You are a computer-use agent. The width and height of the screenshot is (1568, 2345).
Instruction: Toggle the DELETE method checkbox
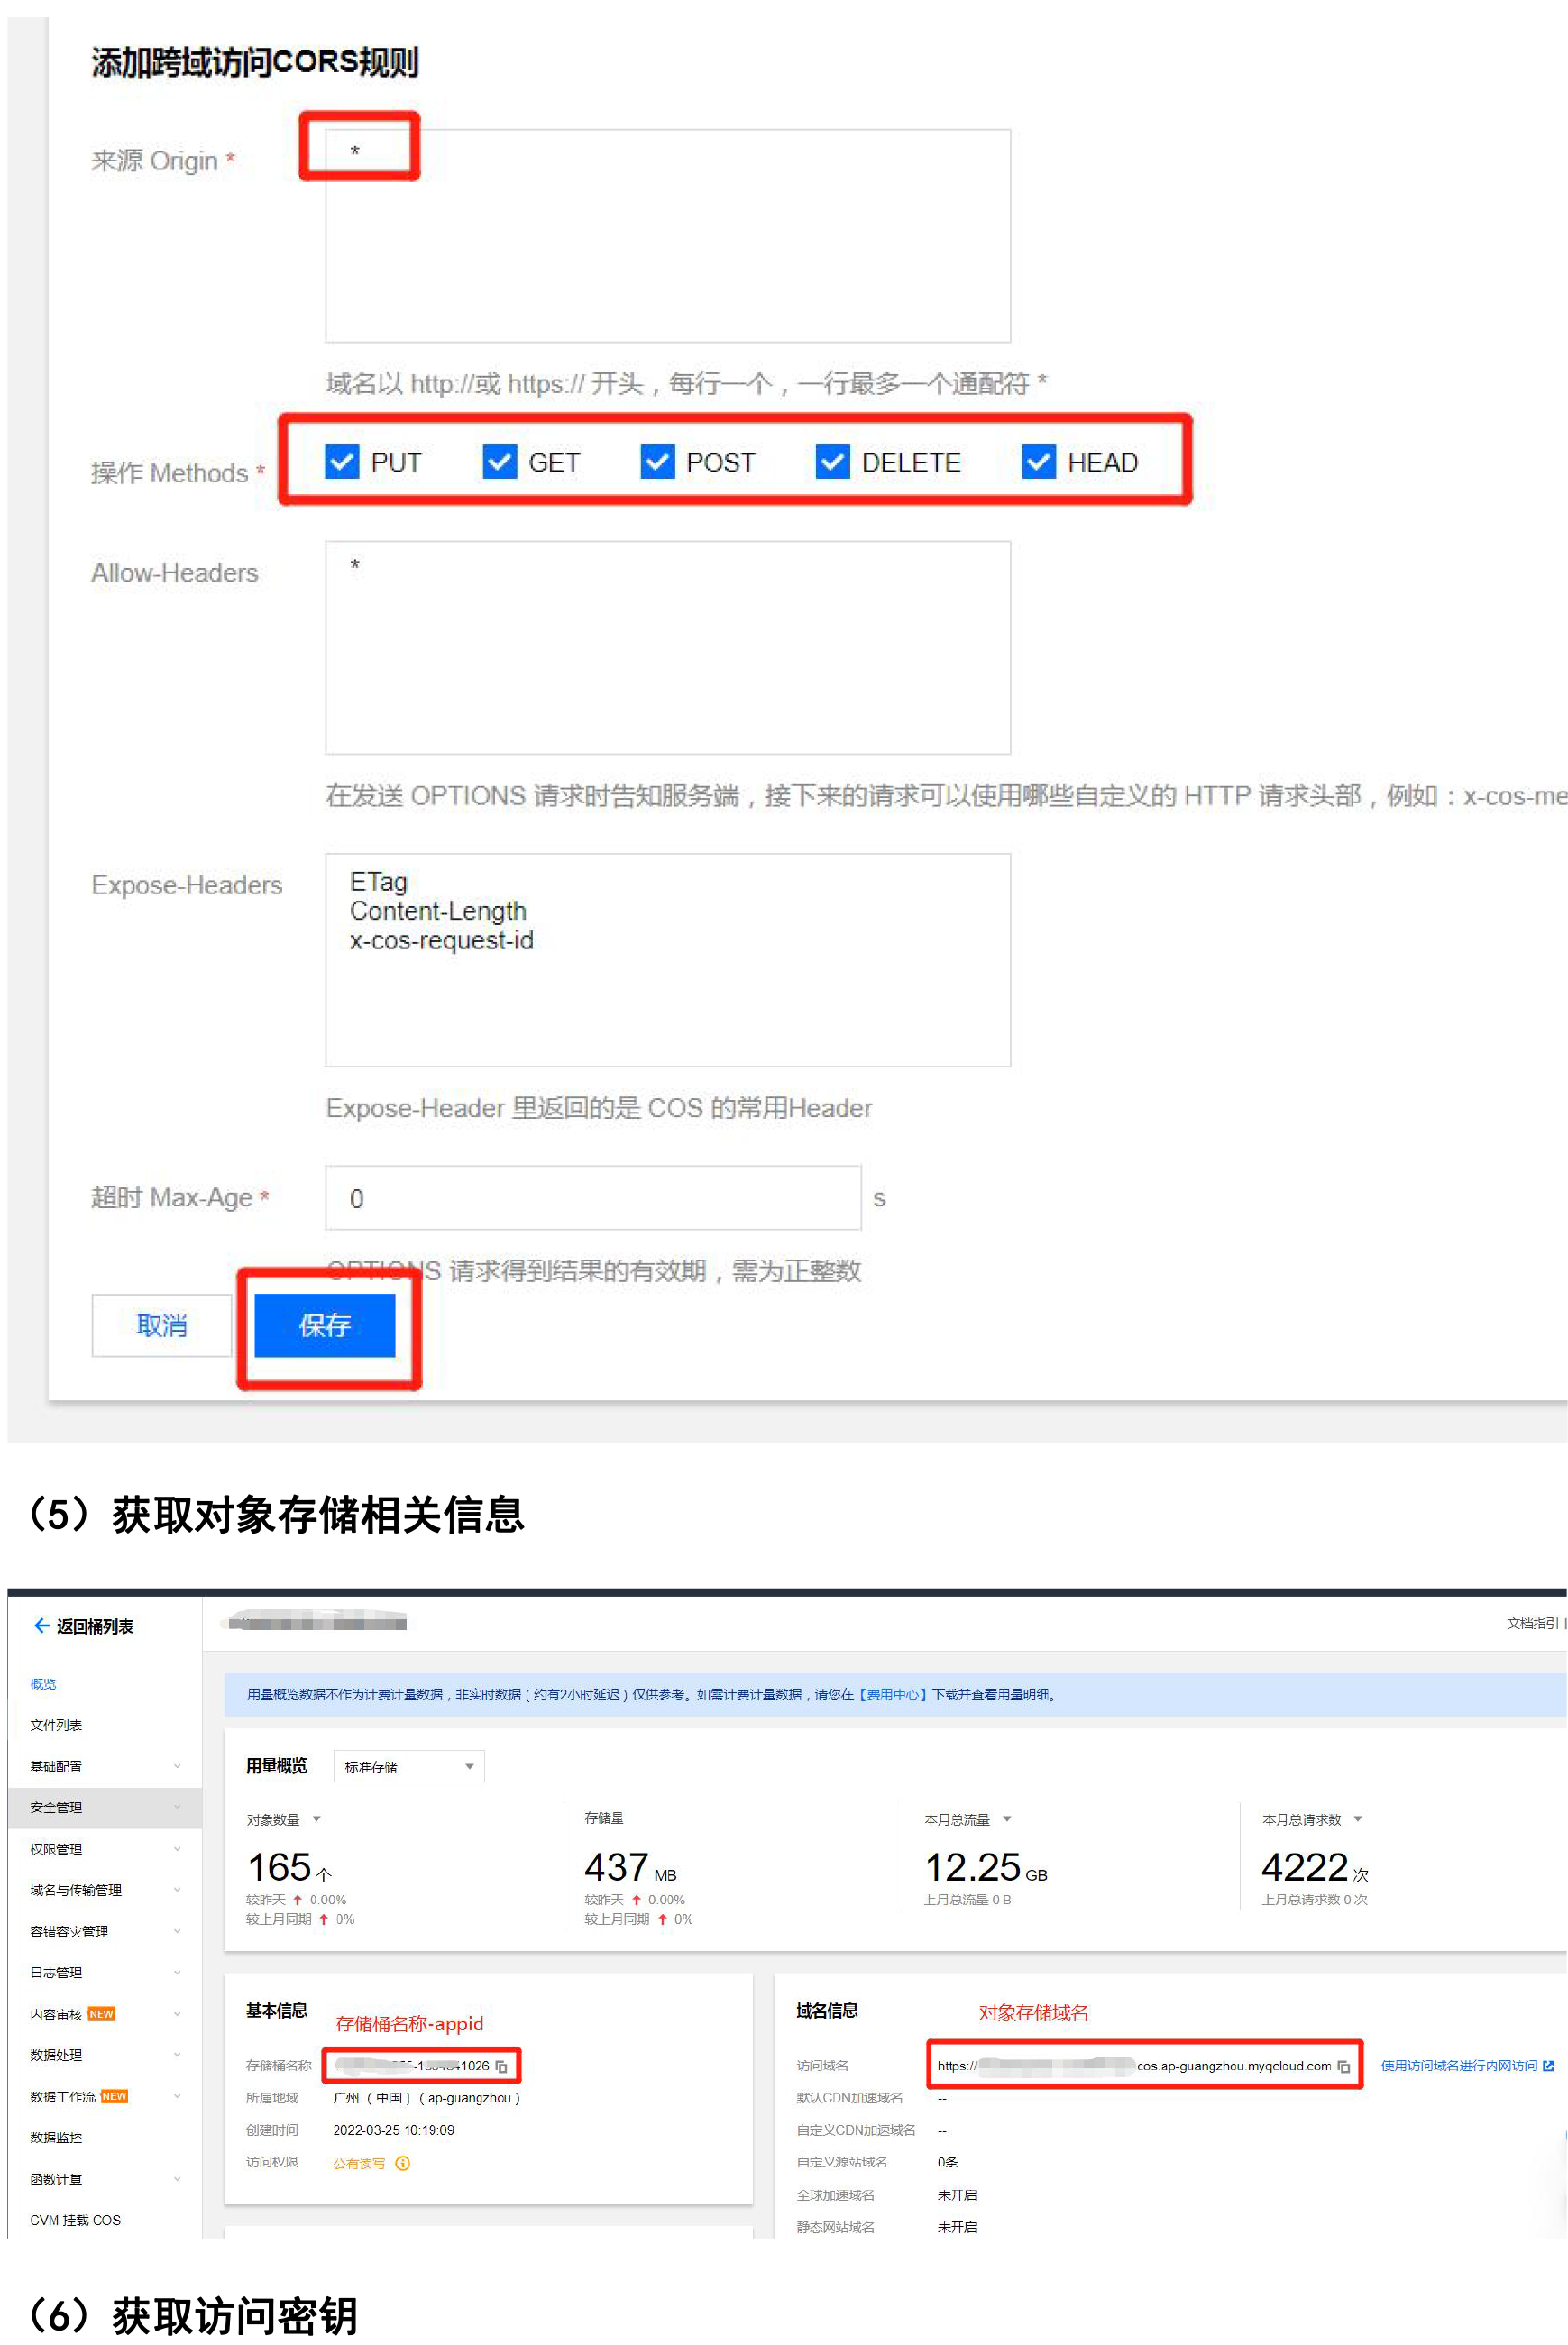coord(832,462)
